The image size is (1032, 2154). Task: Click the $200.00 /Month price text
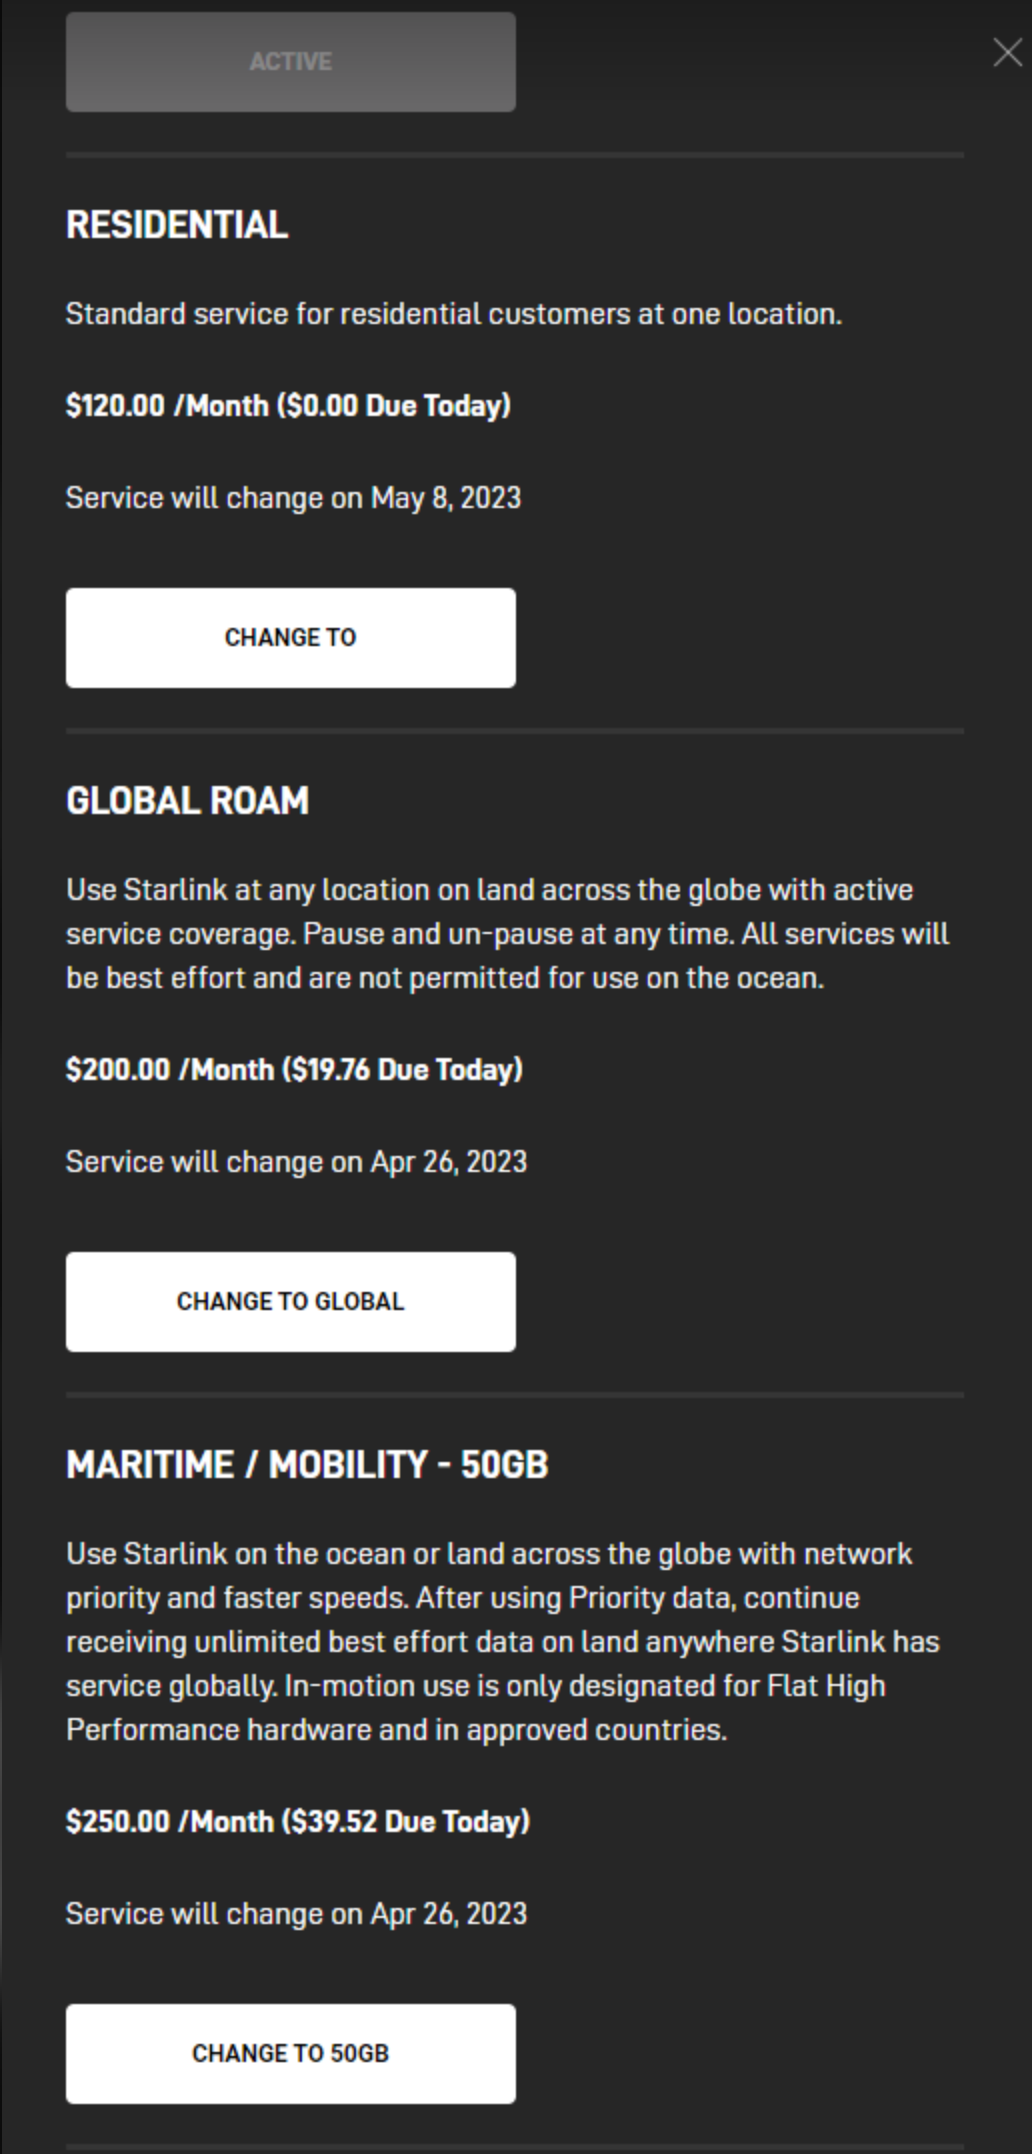(169, 1070)
